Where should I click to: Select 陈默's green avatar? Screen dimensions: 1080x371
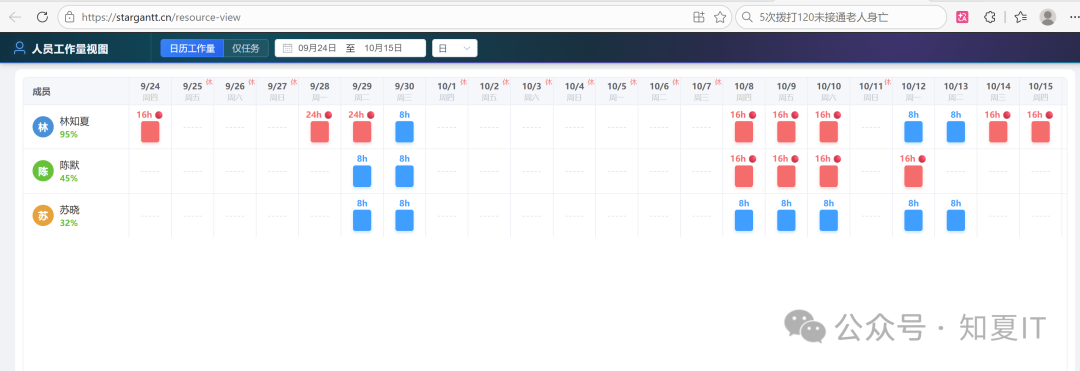click(x=43, y=171)
